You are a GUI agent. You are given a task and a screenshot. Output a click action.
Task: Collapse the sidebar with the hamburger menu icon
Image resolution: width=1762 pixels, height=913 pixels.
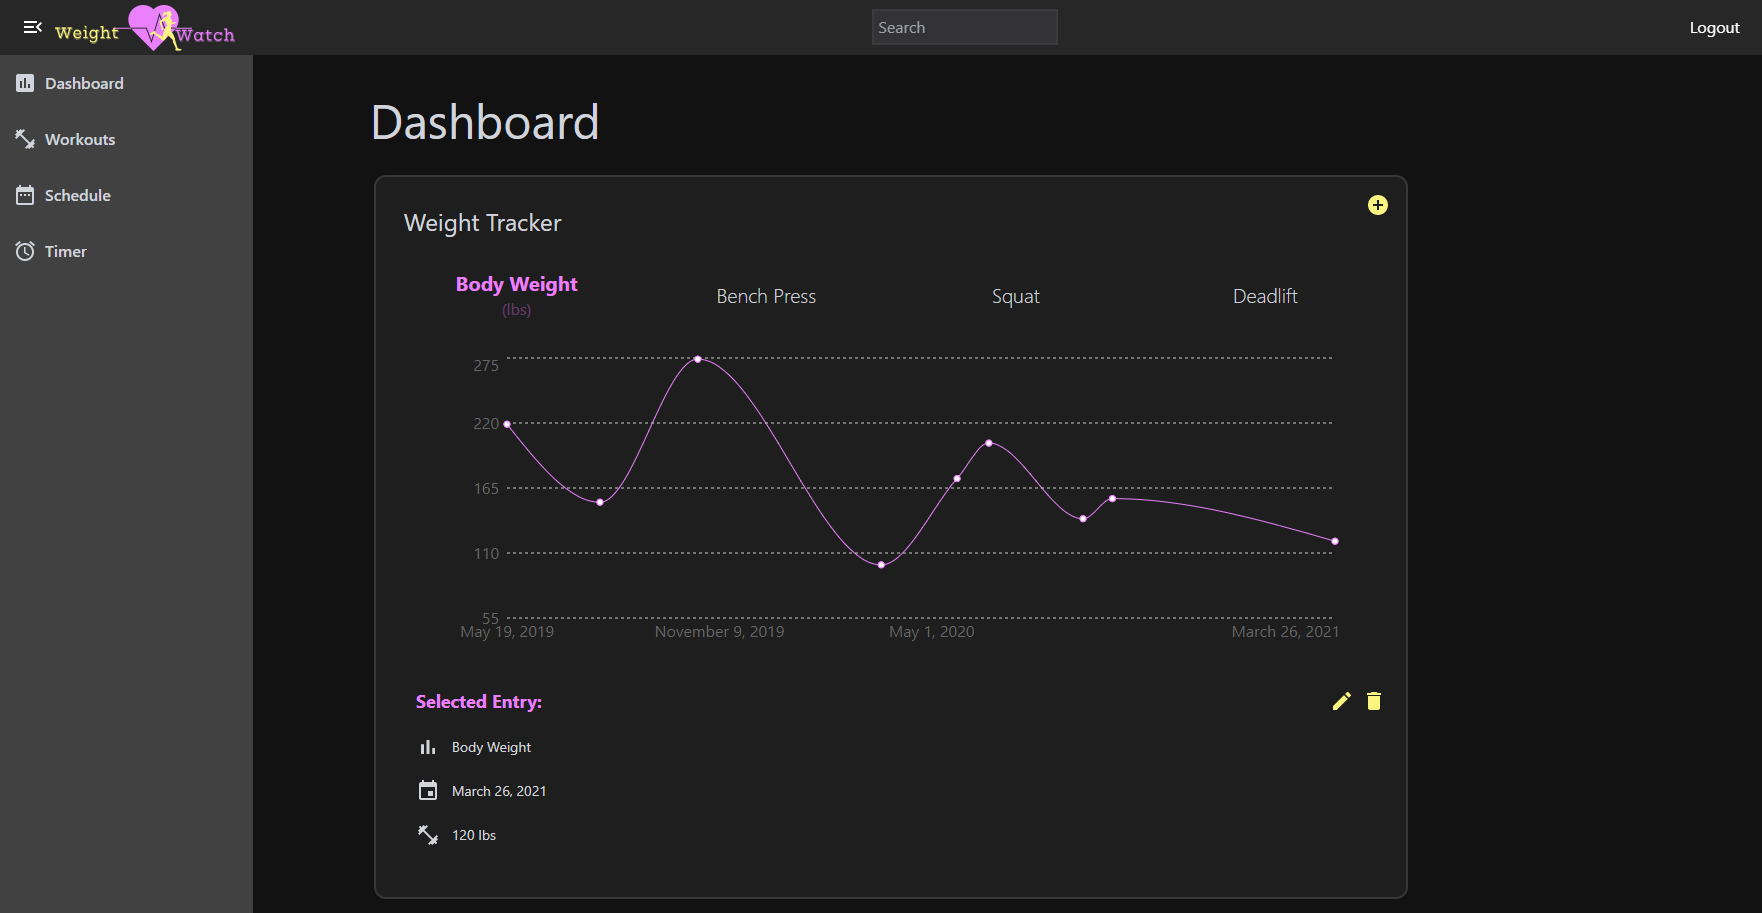click(32, 27)
